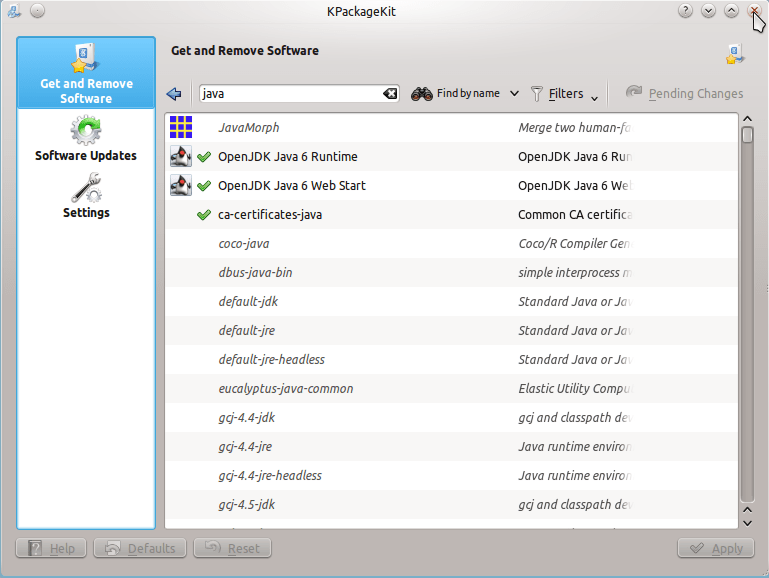Select the gcj-4.4-jre-headless package
Image resolution: width=769 pixels, height=578 pixels.
coord(451,475)
